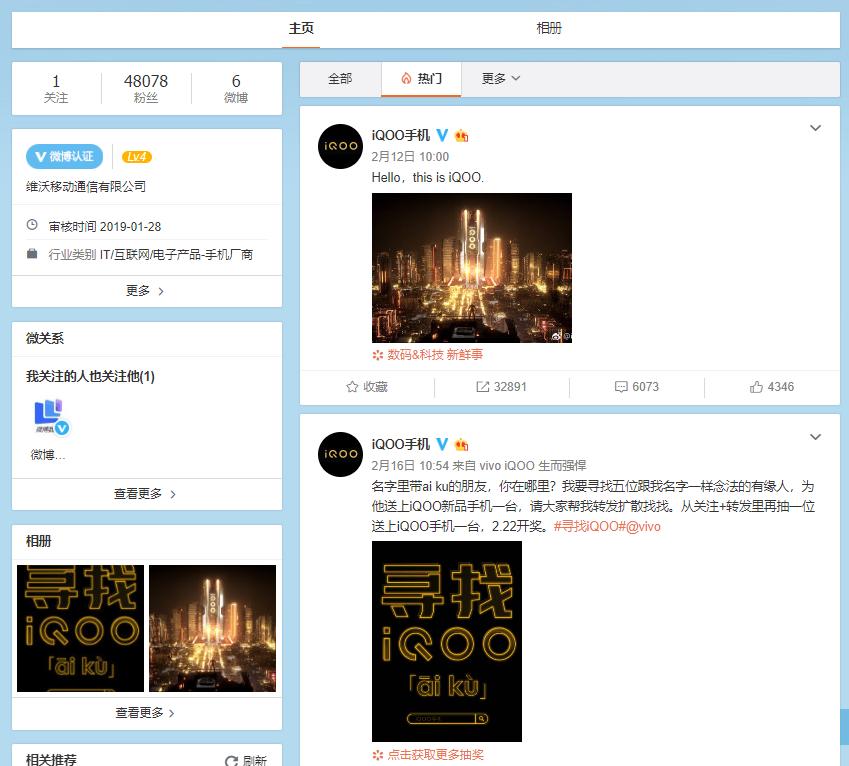Image resolution: width=849 pixels, height=766 pixels.
Task: Open post options chevron on 2月12日 post
Action: [815, 128]
